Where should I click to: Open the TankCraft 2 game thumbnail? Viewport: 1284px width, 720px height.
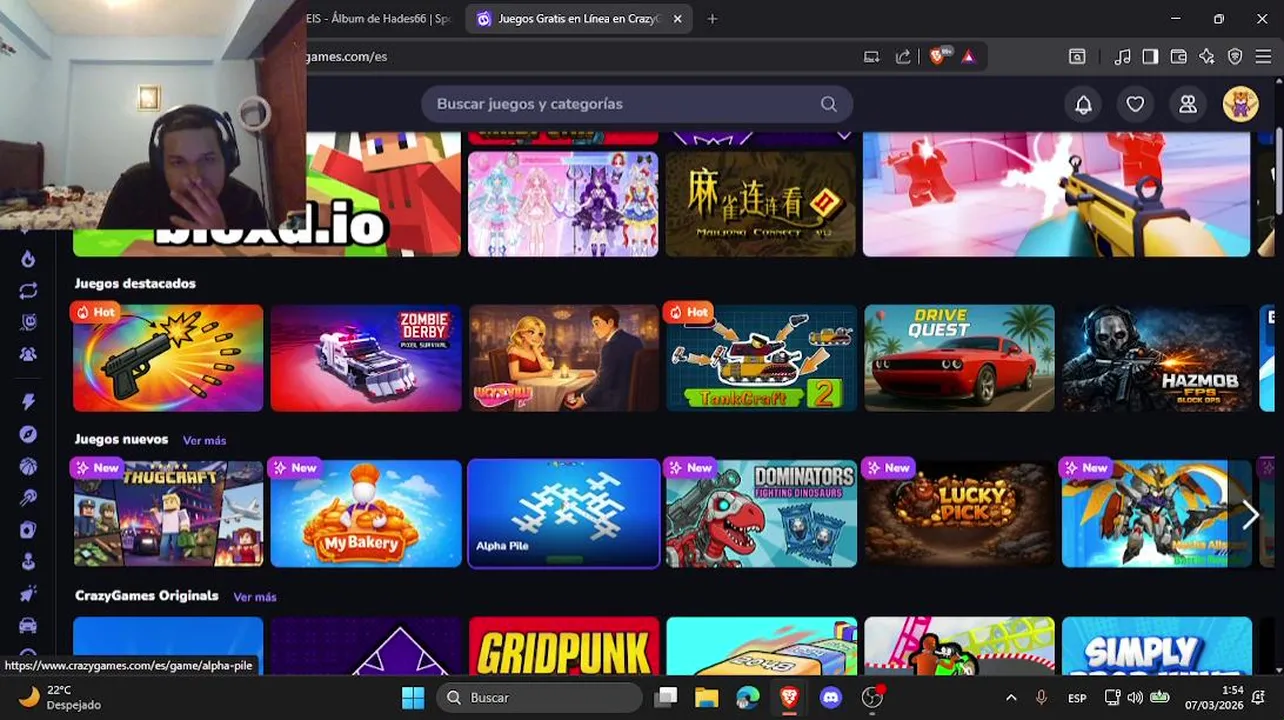(762, 358)
